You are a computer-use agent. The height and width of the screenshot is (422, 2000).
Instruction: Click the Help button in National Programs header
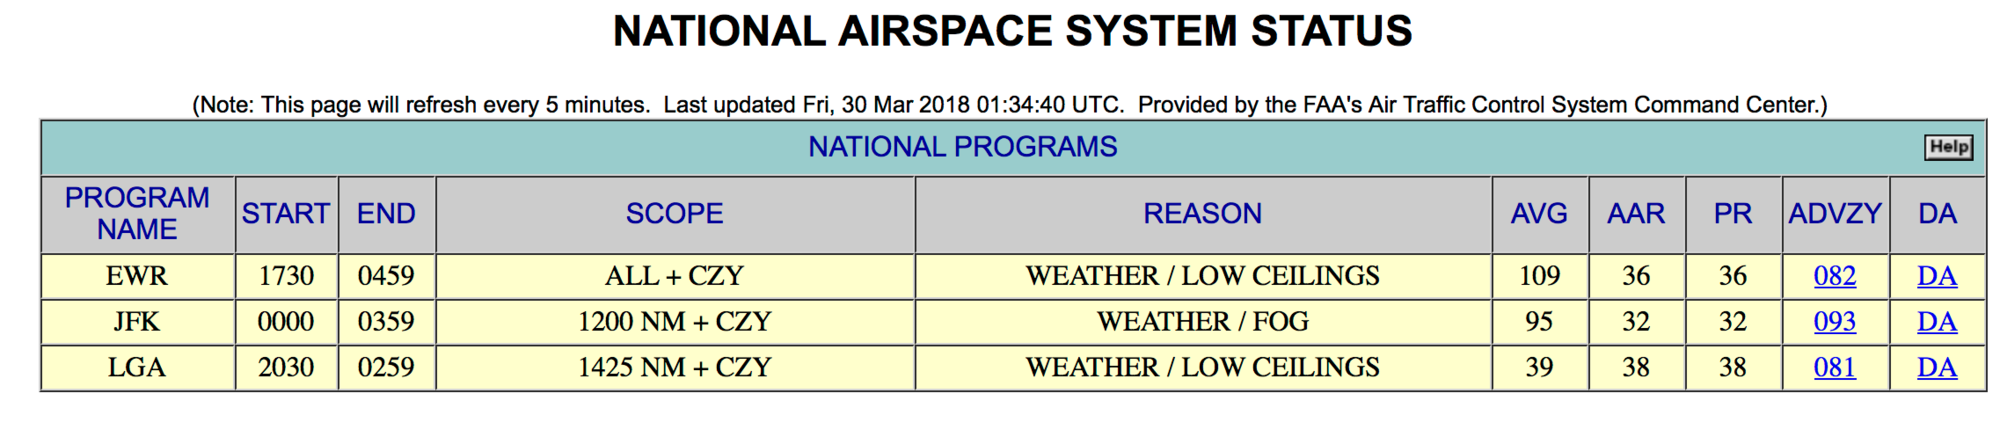point(1948,147)
